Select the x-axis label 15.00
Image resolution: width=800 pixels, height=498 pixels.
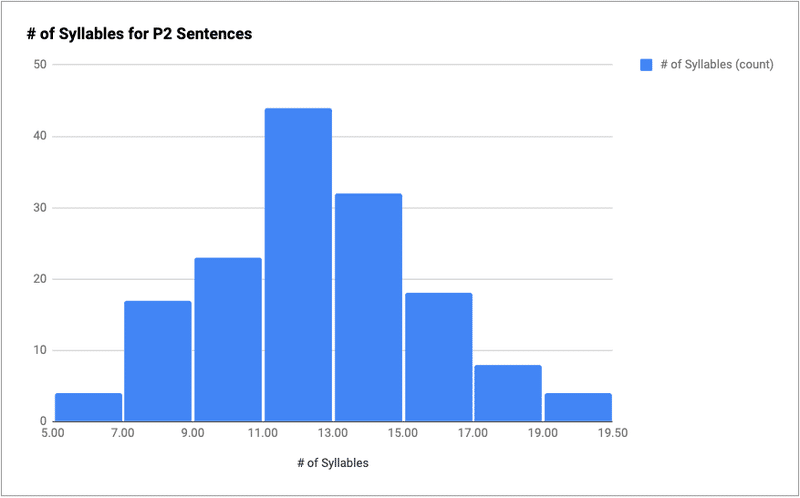[x=403, y=433]
